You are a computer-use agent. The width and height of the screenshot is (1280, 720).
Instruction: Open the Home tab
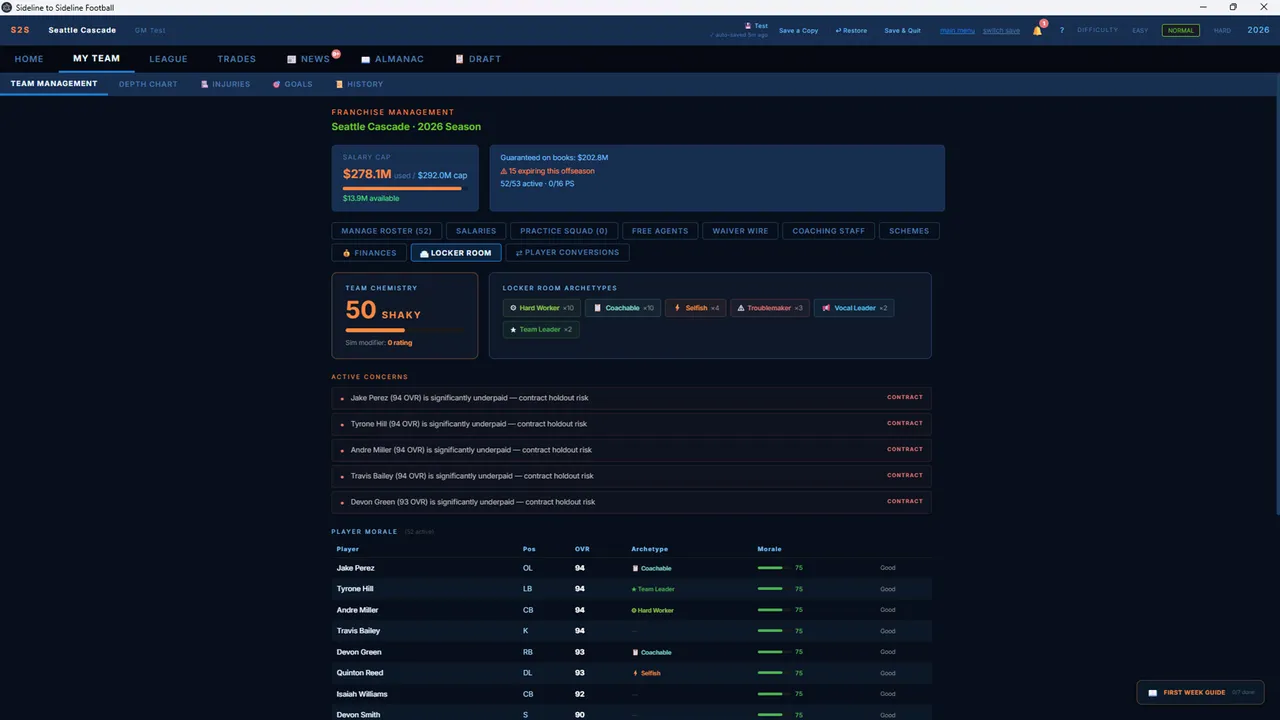29,59
